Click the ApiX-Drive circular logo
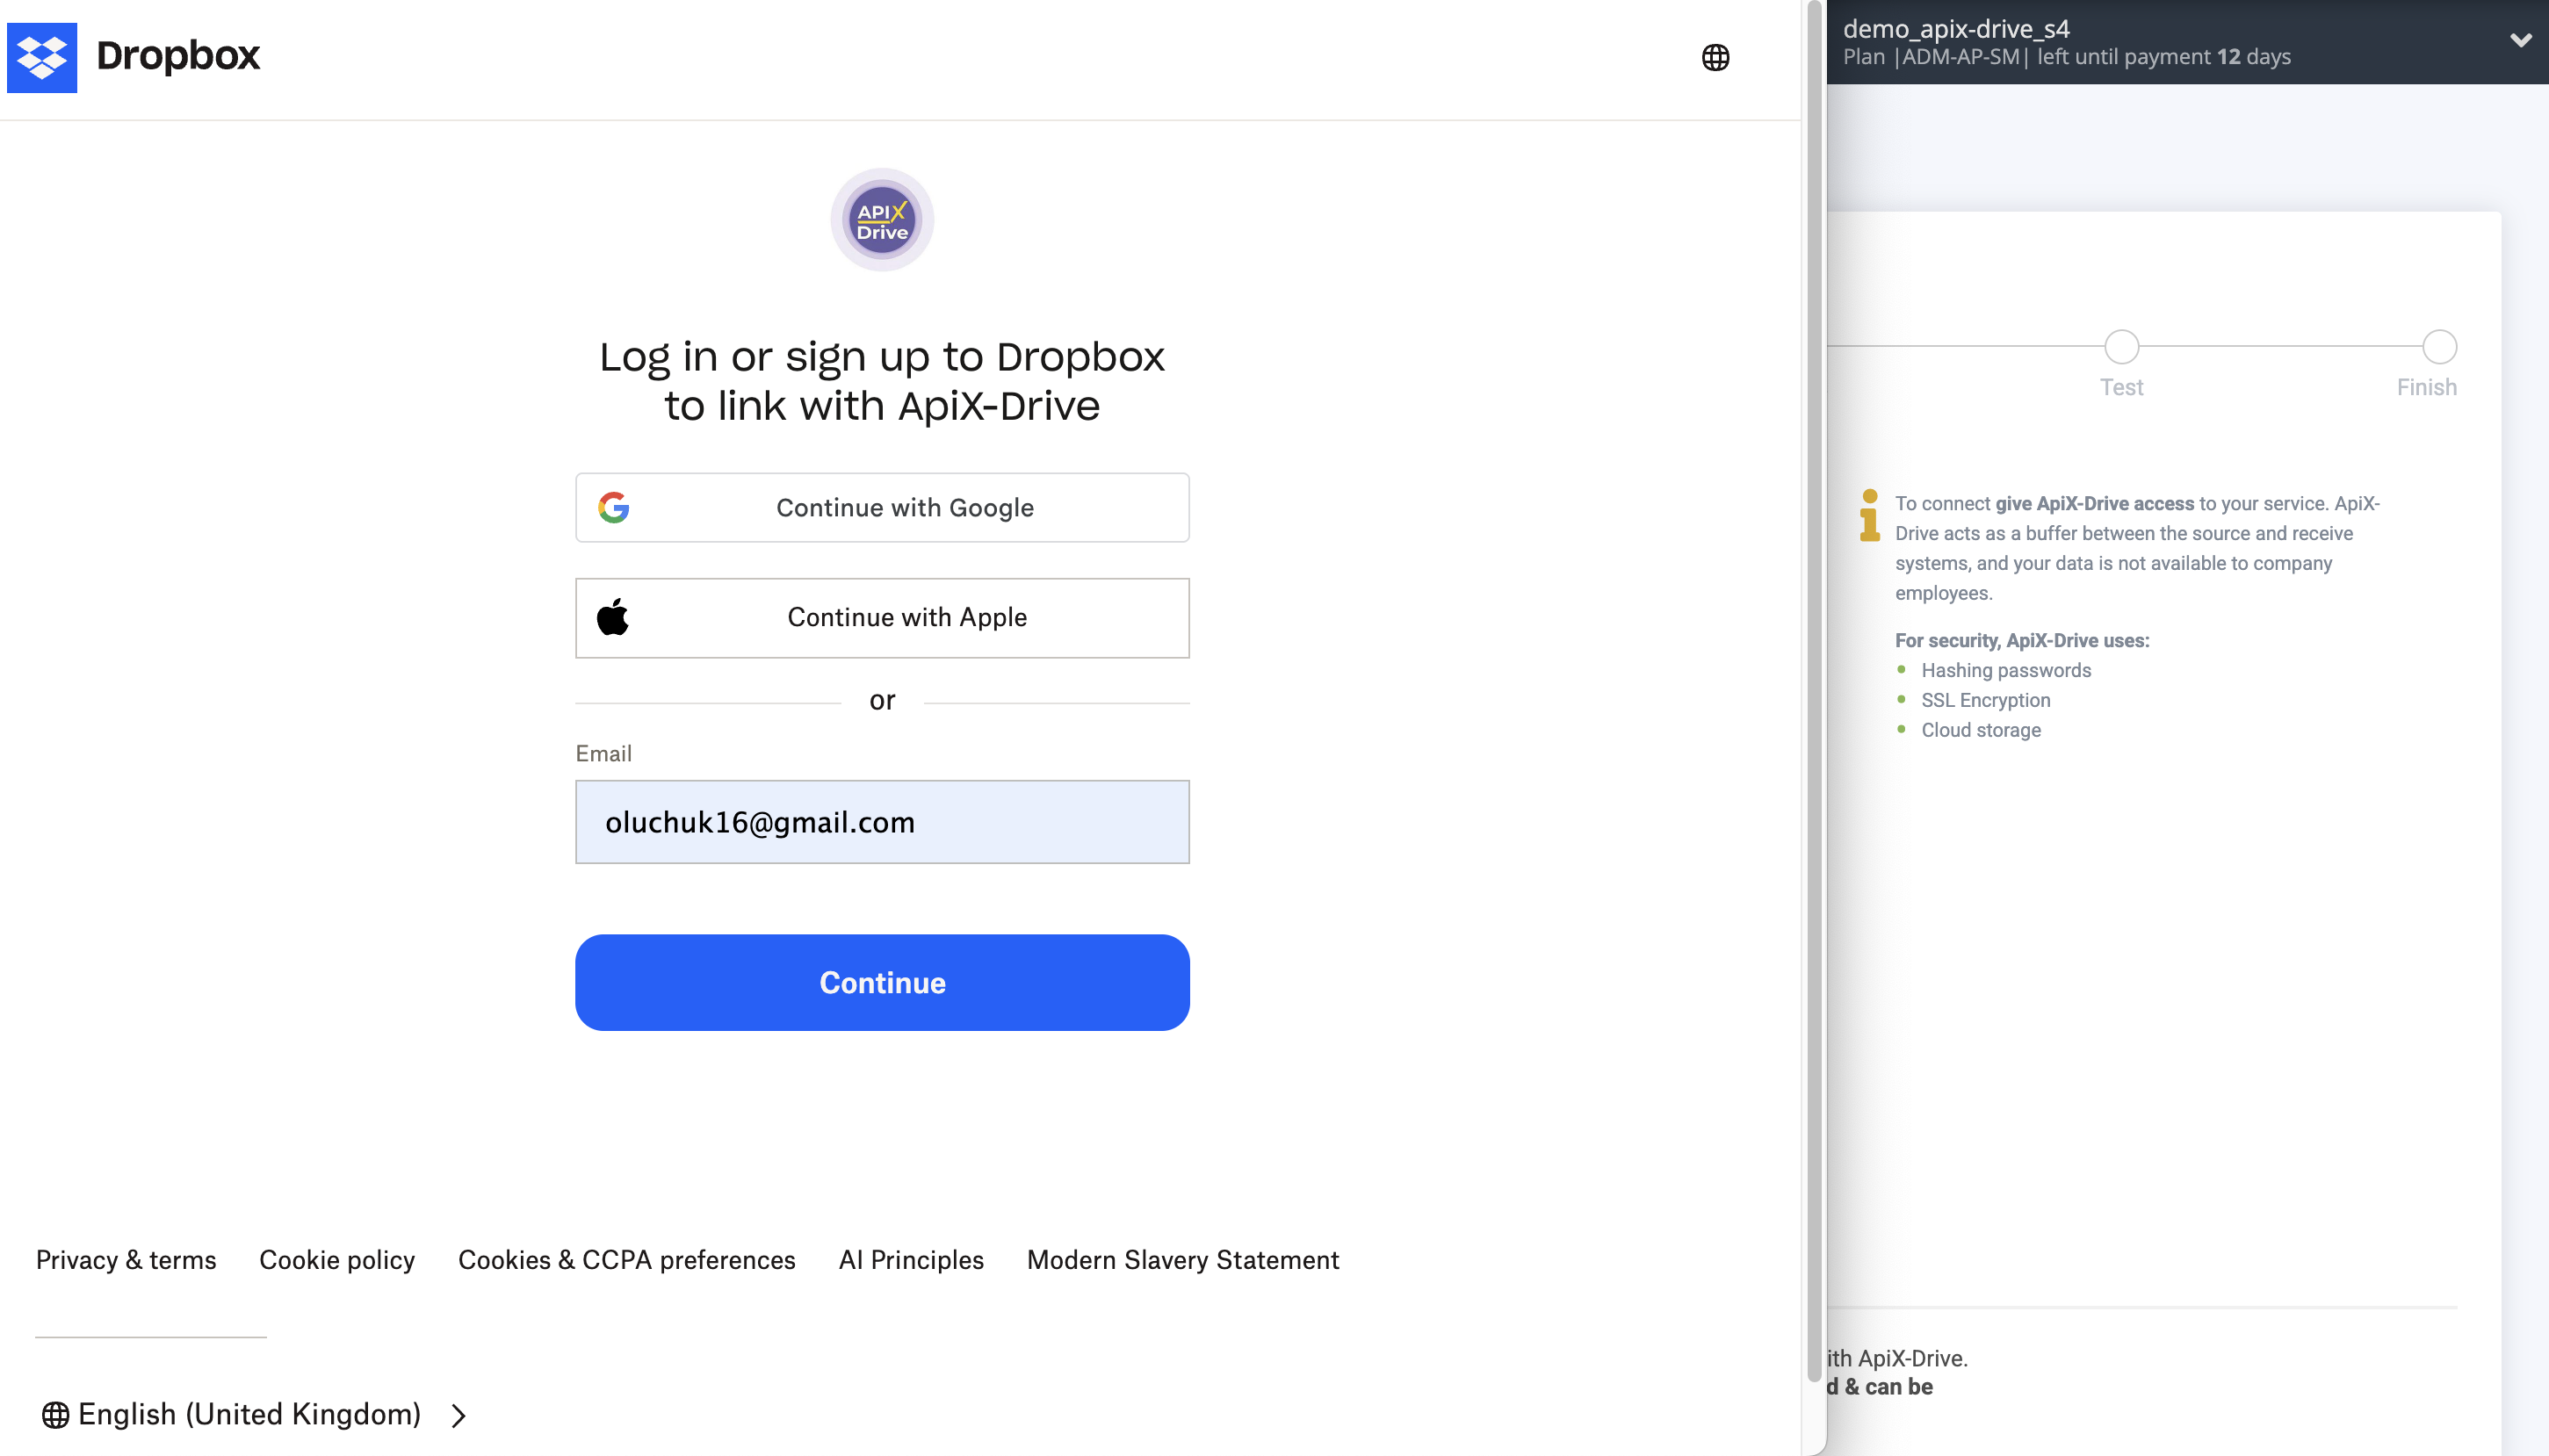The image size is (2549, 1456). [x=881, y=219]
